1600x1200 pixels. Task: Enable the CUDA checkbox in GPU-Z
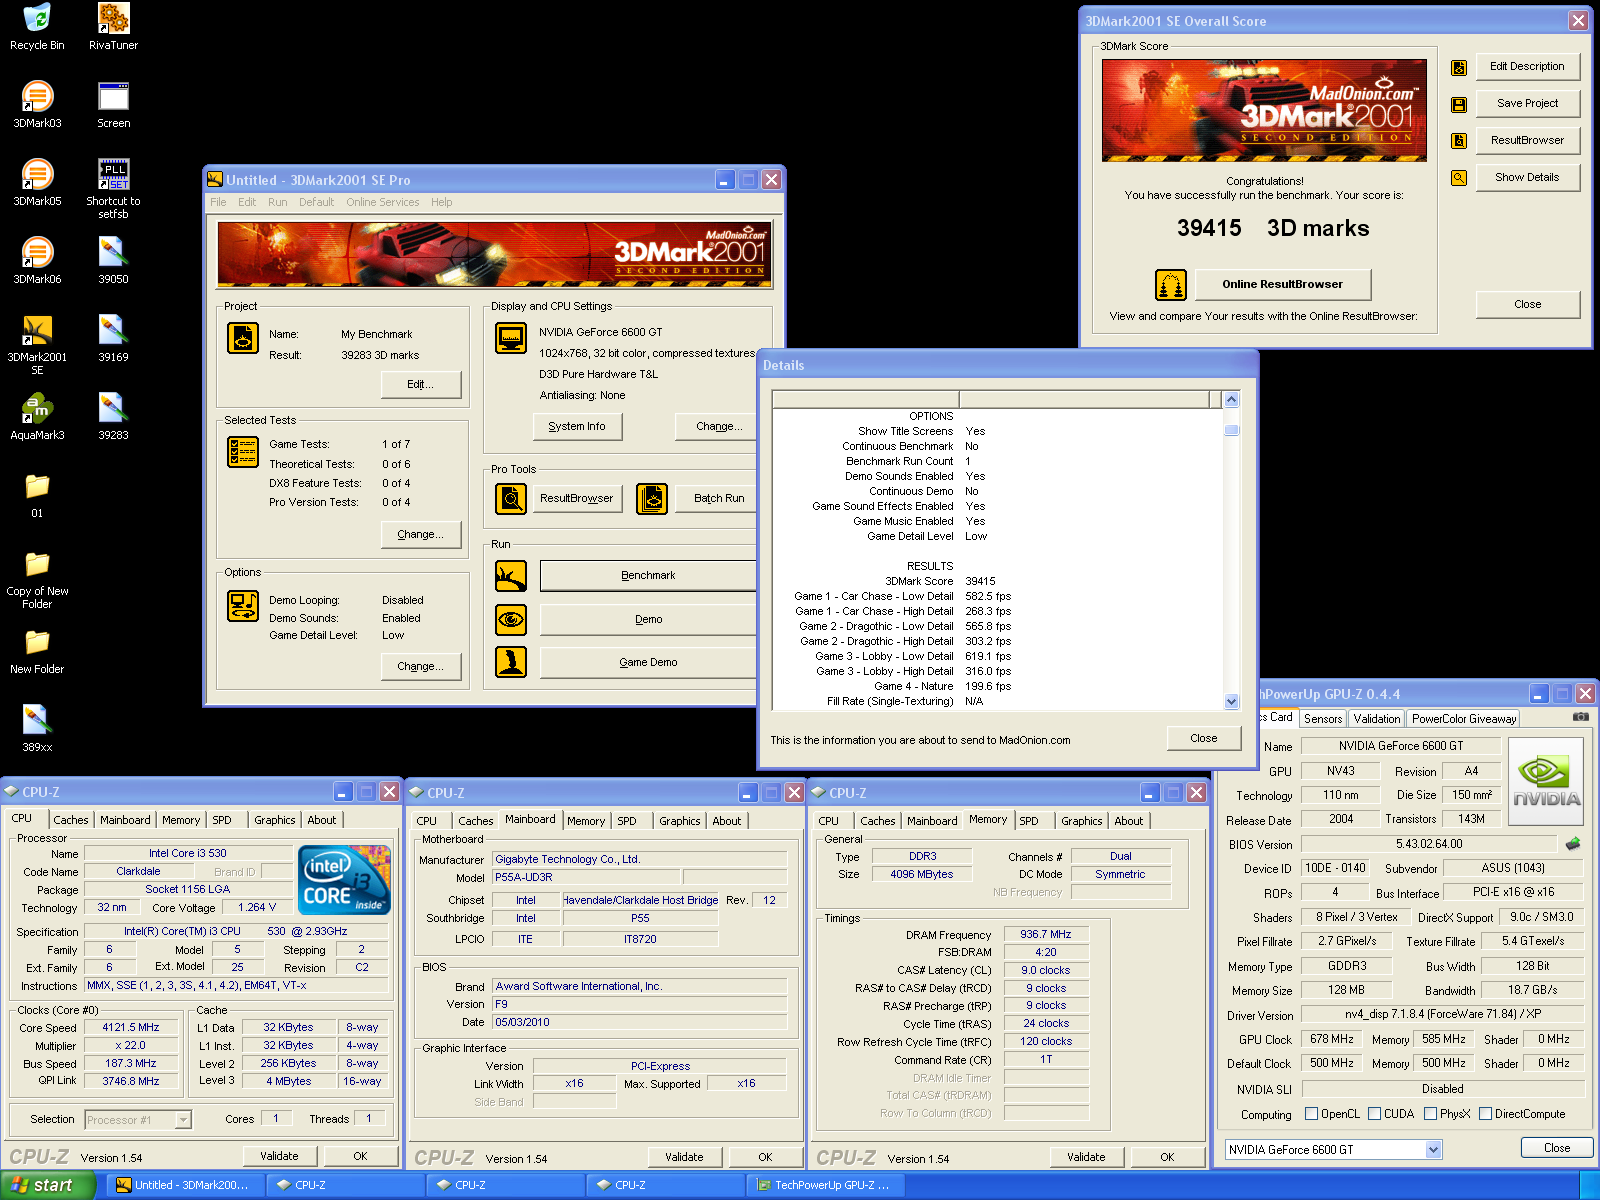point(1374,1114)
